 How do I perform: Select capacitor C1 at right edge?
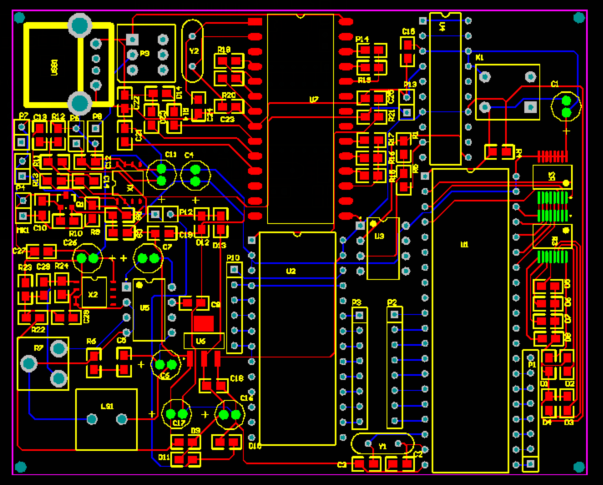click(x=566, y=106)
